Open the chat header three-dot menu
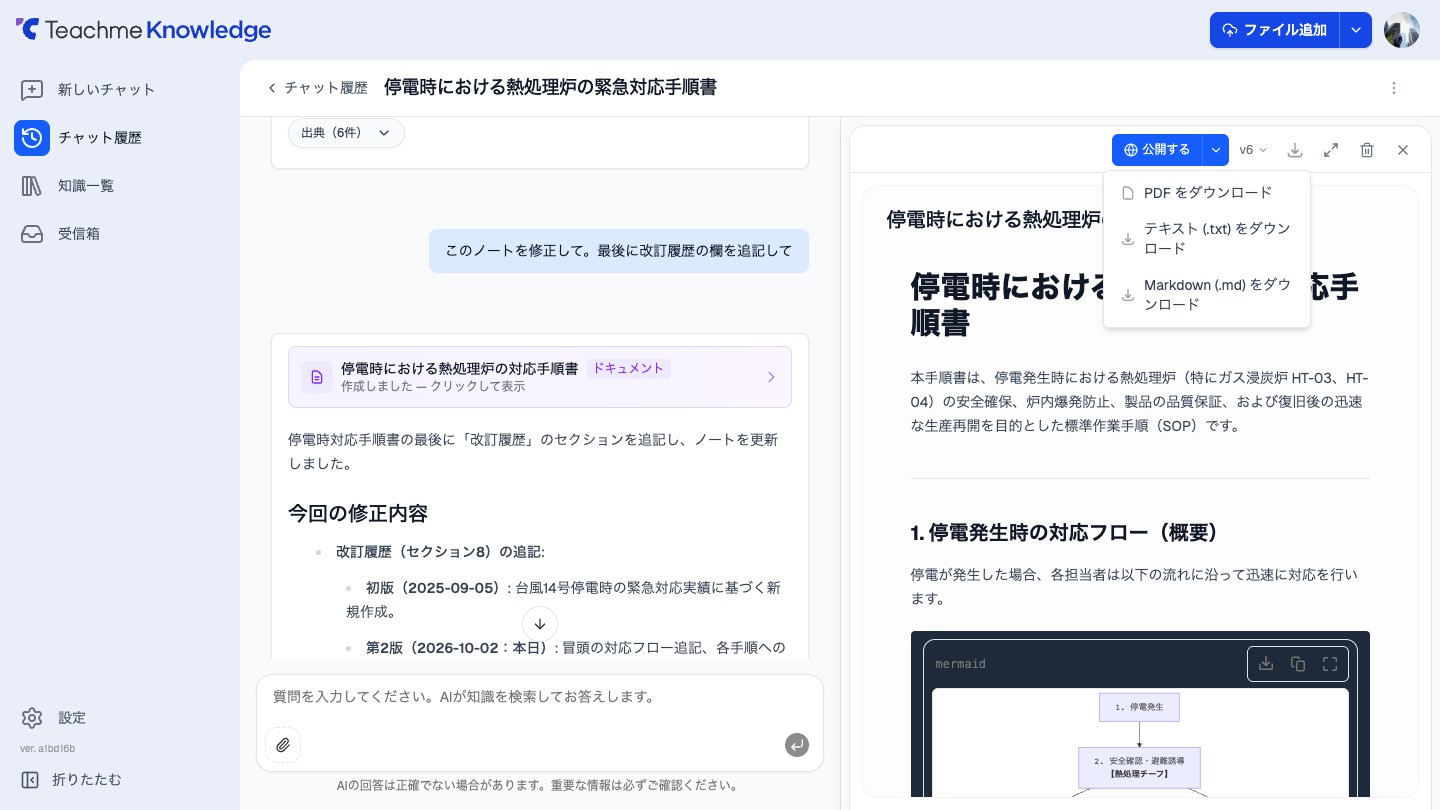 click(x=1394, y=88)
